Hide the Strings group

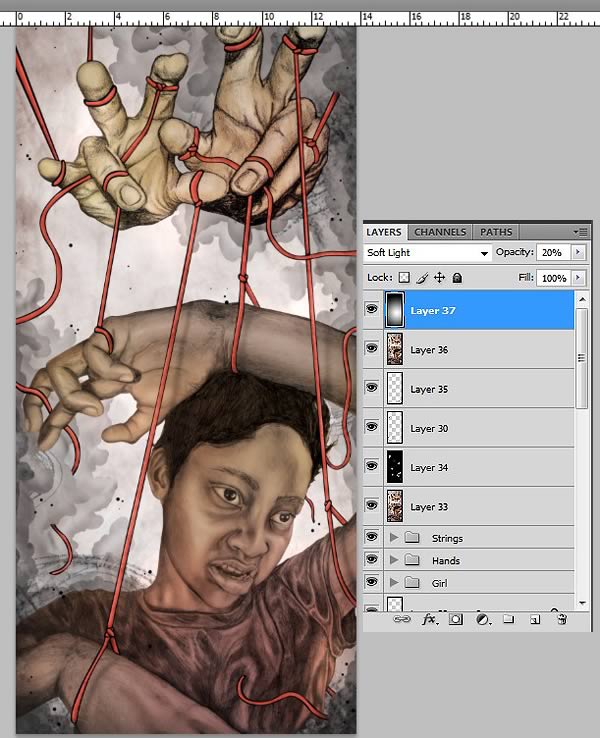[372, 537]
